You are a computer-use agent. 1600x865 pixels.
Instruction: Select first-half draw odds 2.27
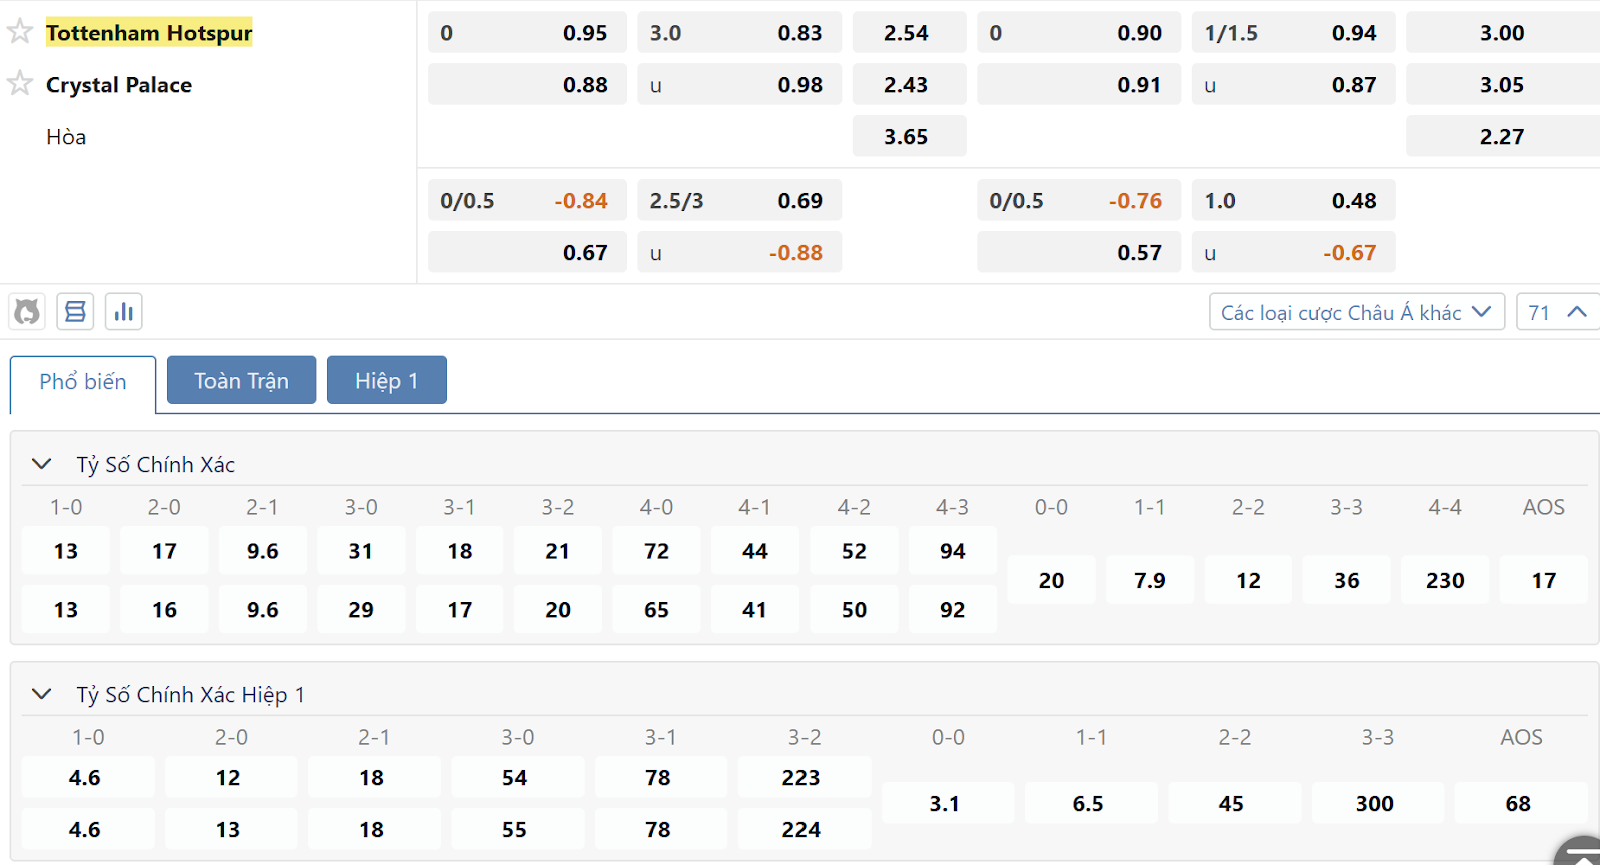click(x=1503, y=137)
